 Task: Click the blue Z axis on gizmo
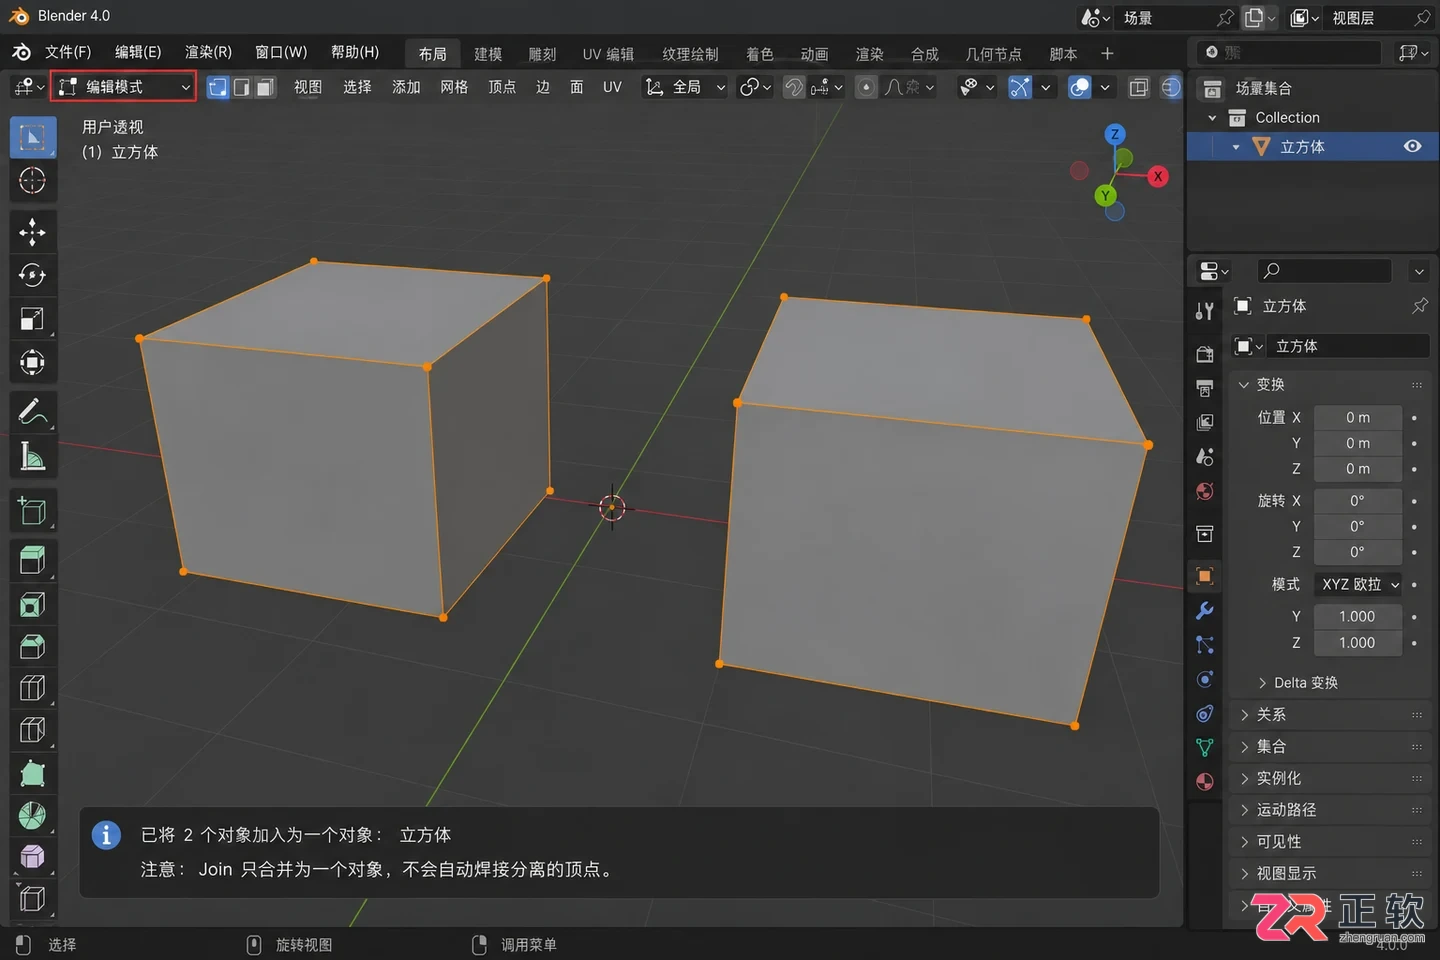(x=1115, y=134)
